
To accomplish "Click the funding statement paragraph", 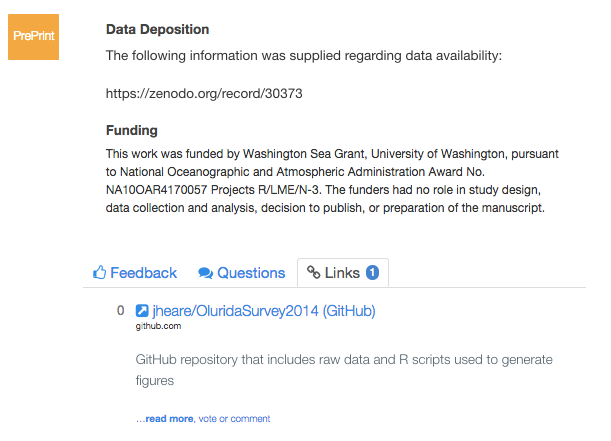I will [332, 181].
